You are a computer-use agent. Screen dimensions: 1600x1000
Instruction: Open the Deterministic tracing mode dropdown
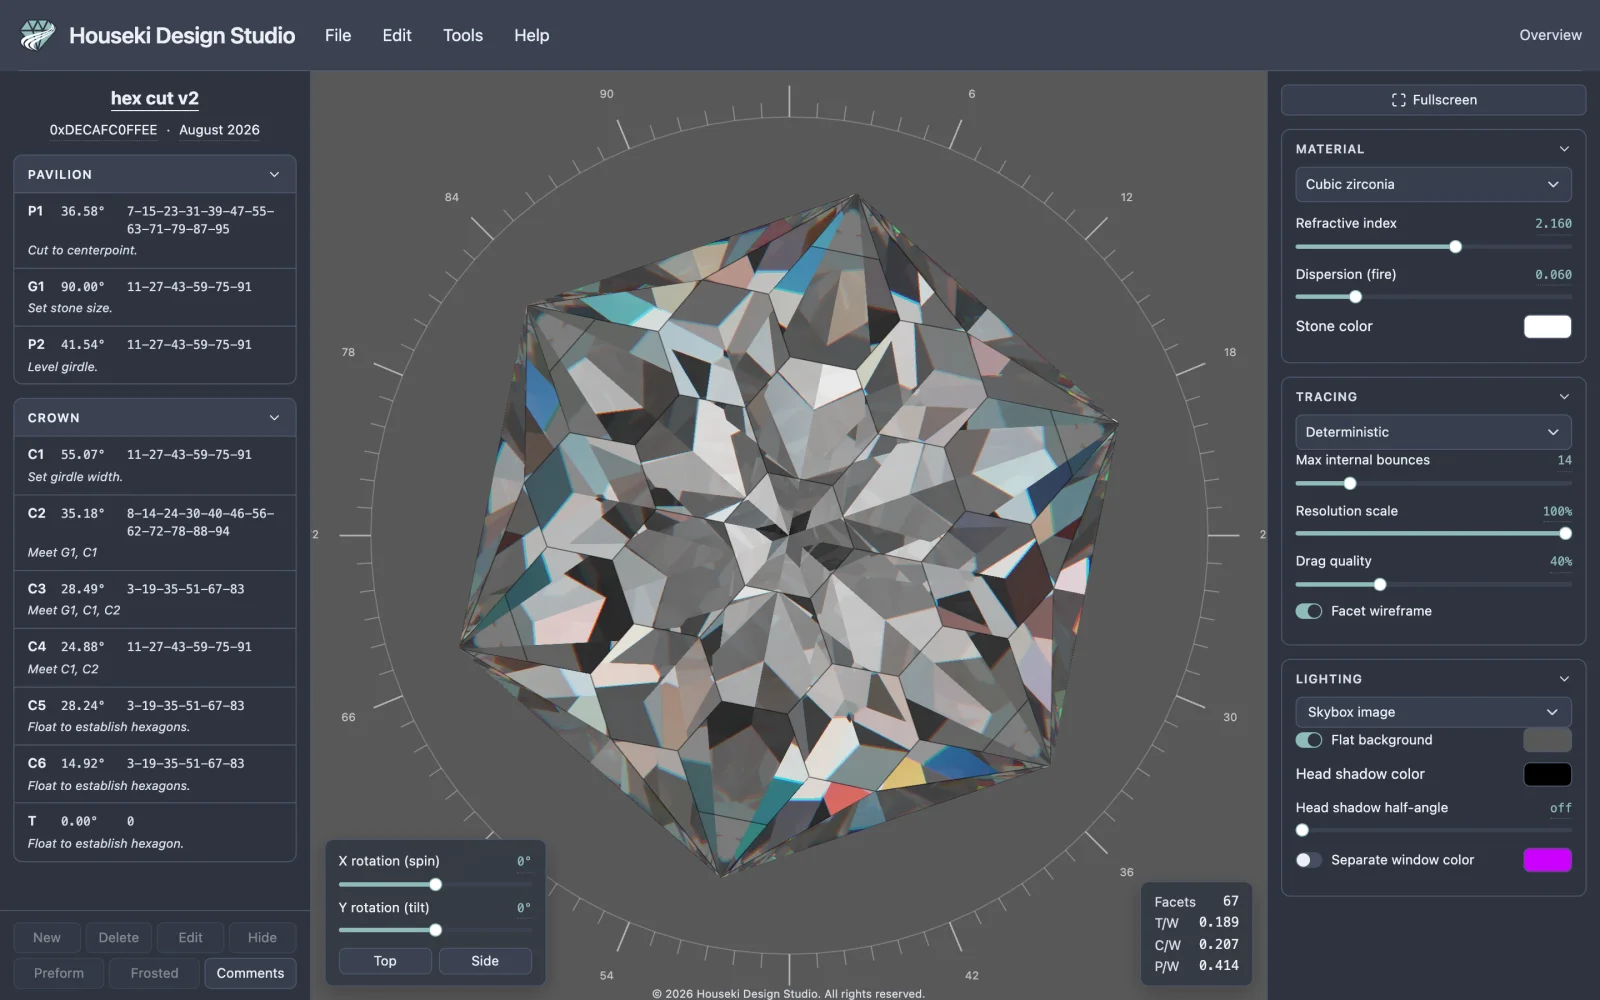tap(1433, 432)
